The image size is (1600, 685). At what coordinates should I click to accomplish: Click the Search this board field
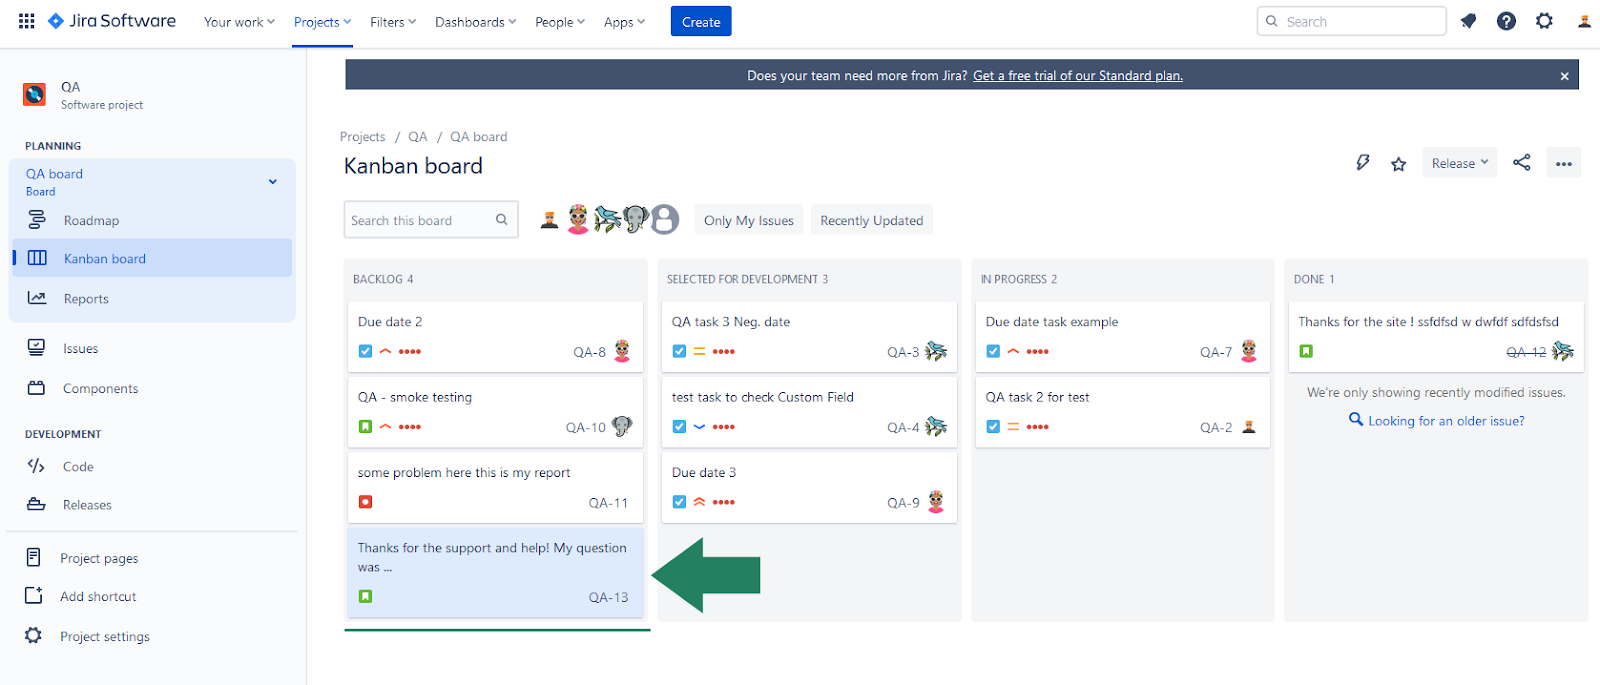coord(420,221)
